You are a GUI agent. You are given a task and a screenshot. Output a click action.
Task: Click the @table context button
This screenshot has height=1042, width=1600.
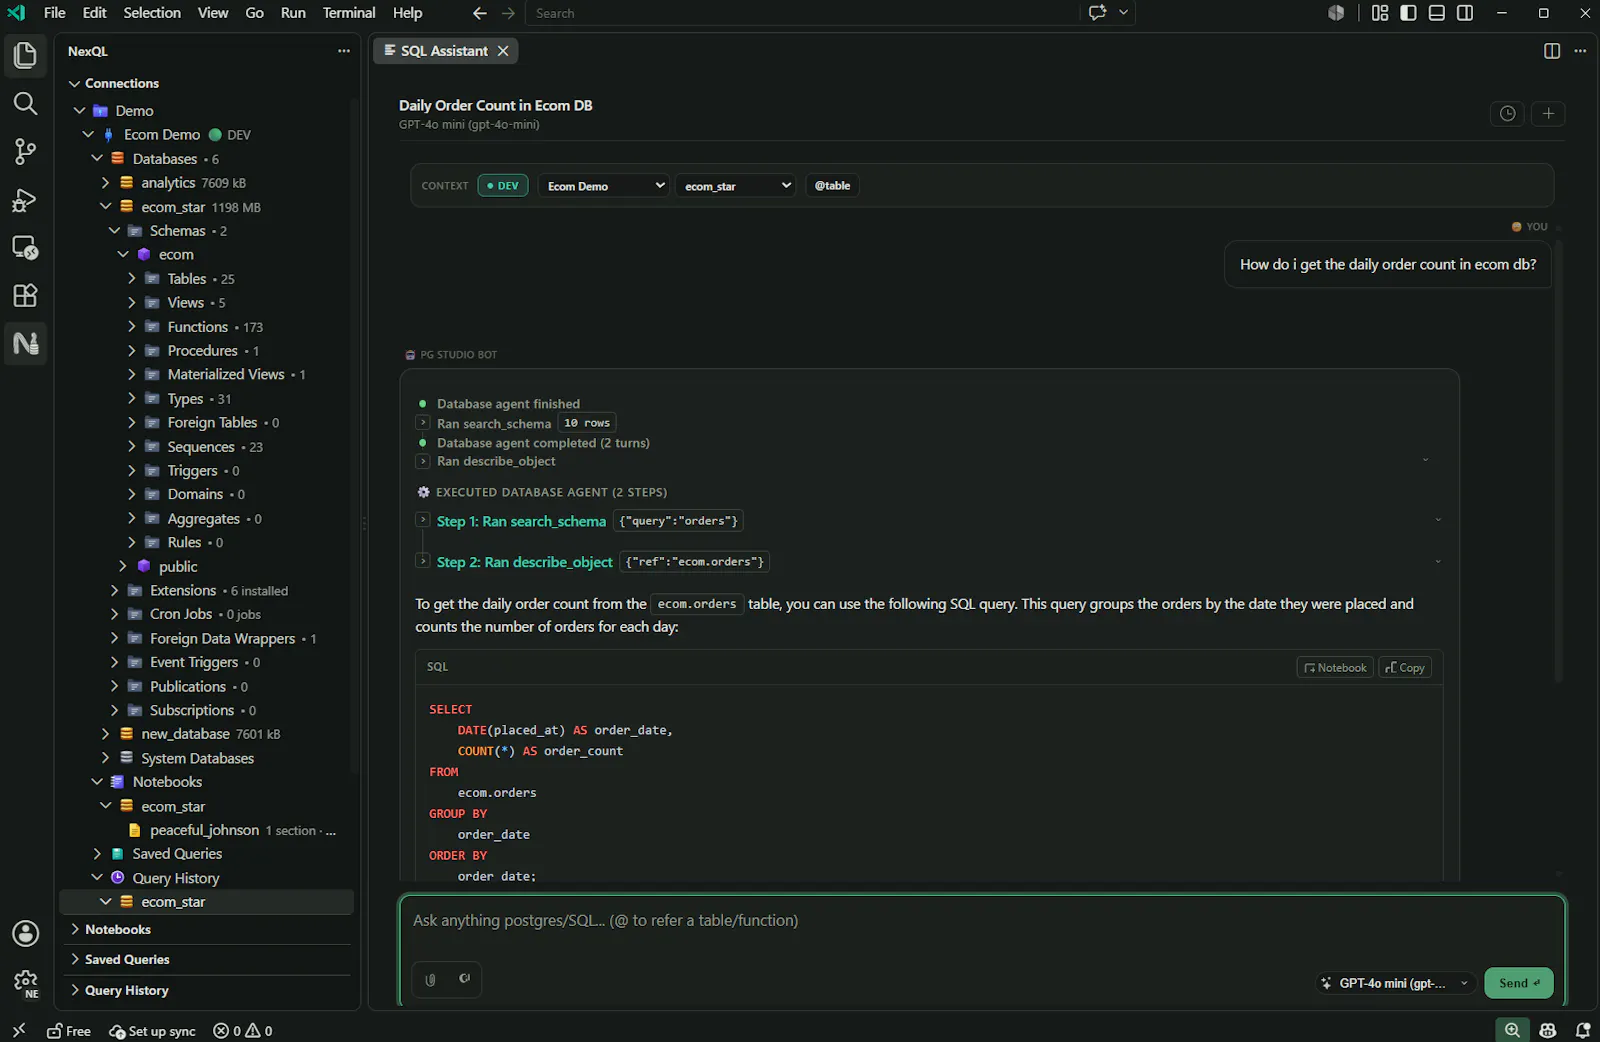coord(832,186)
